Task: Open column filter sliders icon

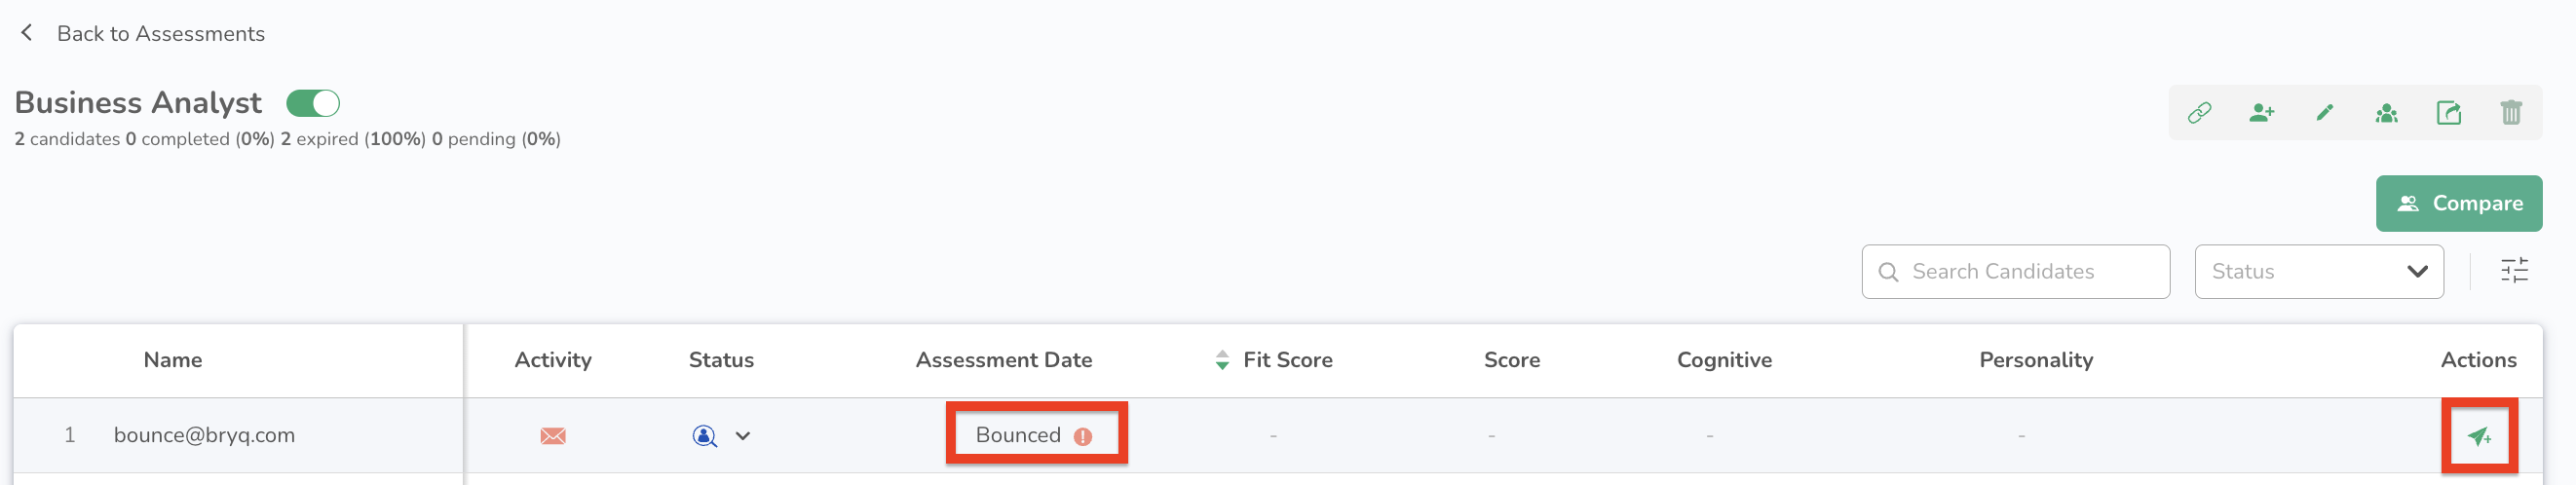Action: 2514,271
